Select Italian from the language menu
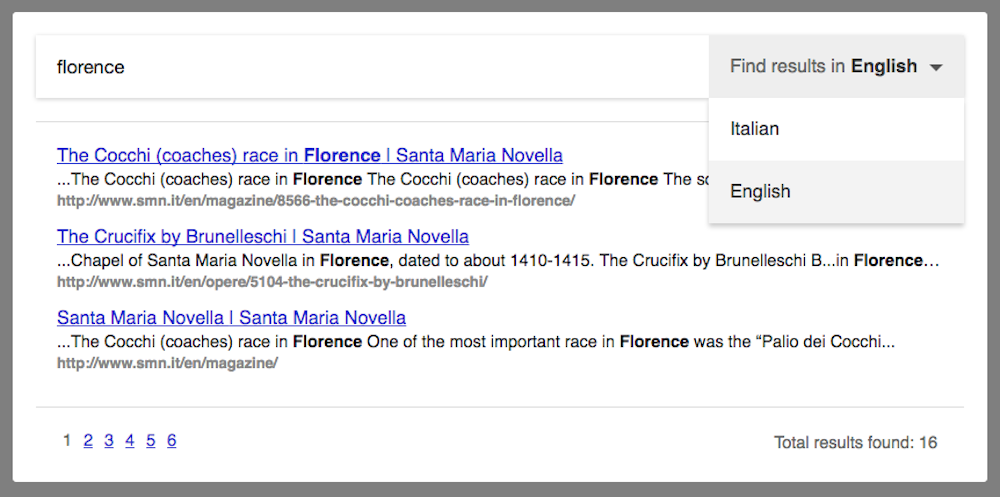The width and height of the screenshot is (1000, 497). [755, 129]
